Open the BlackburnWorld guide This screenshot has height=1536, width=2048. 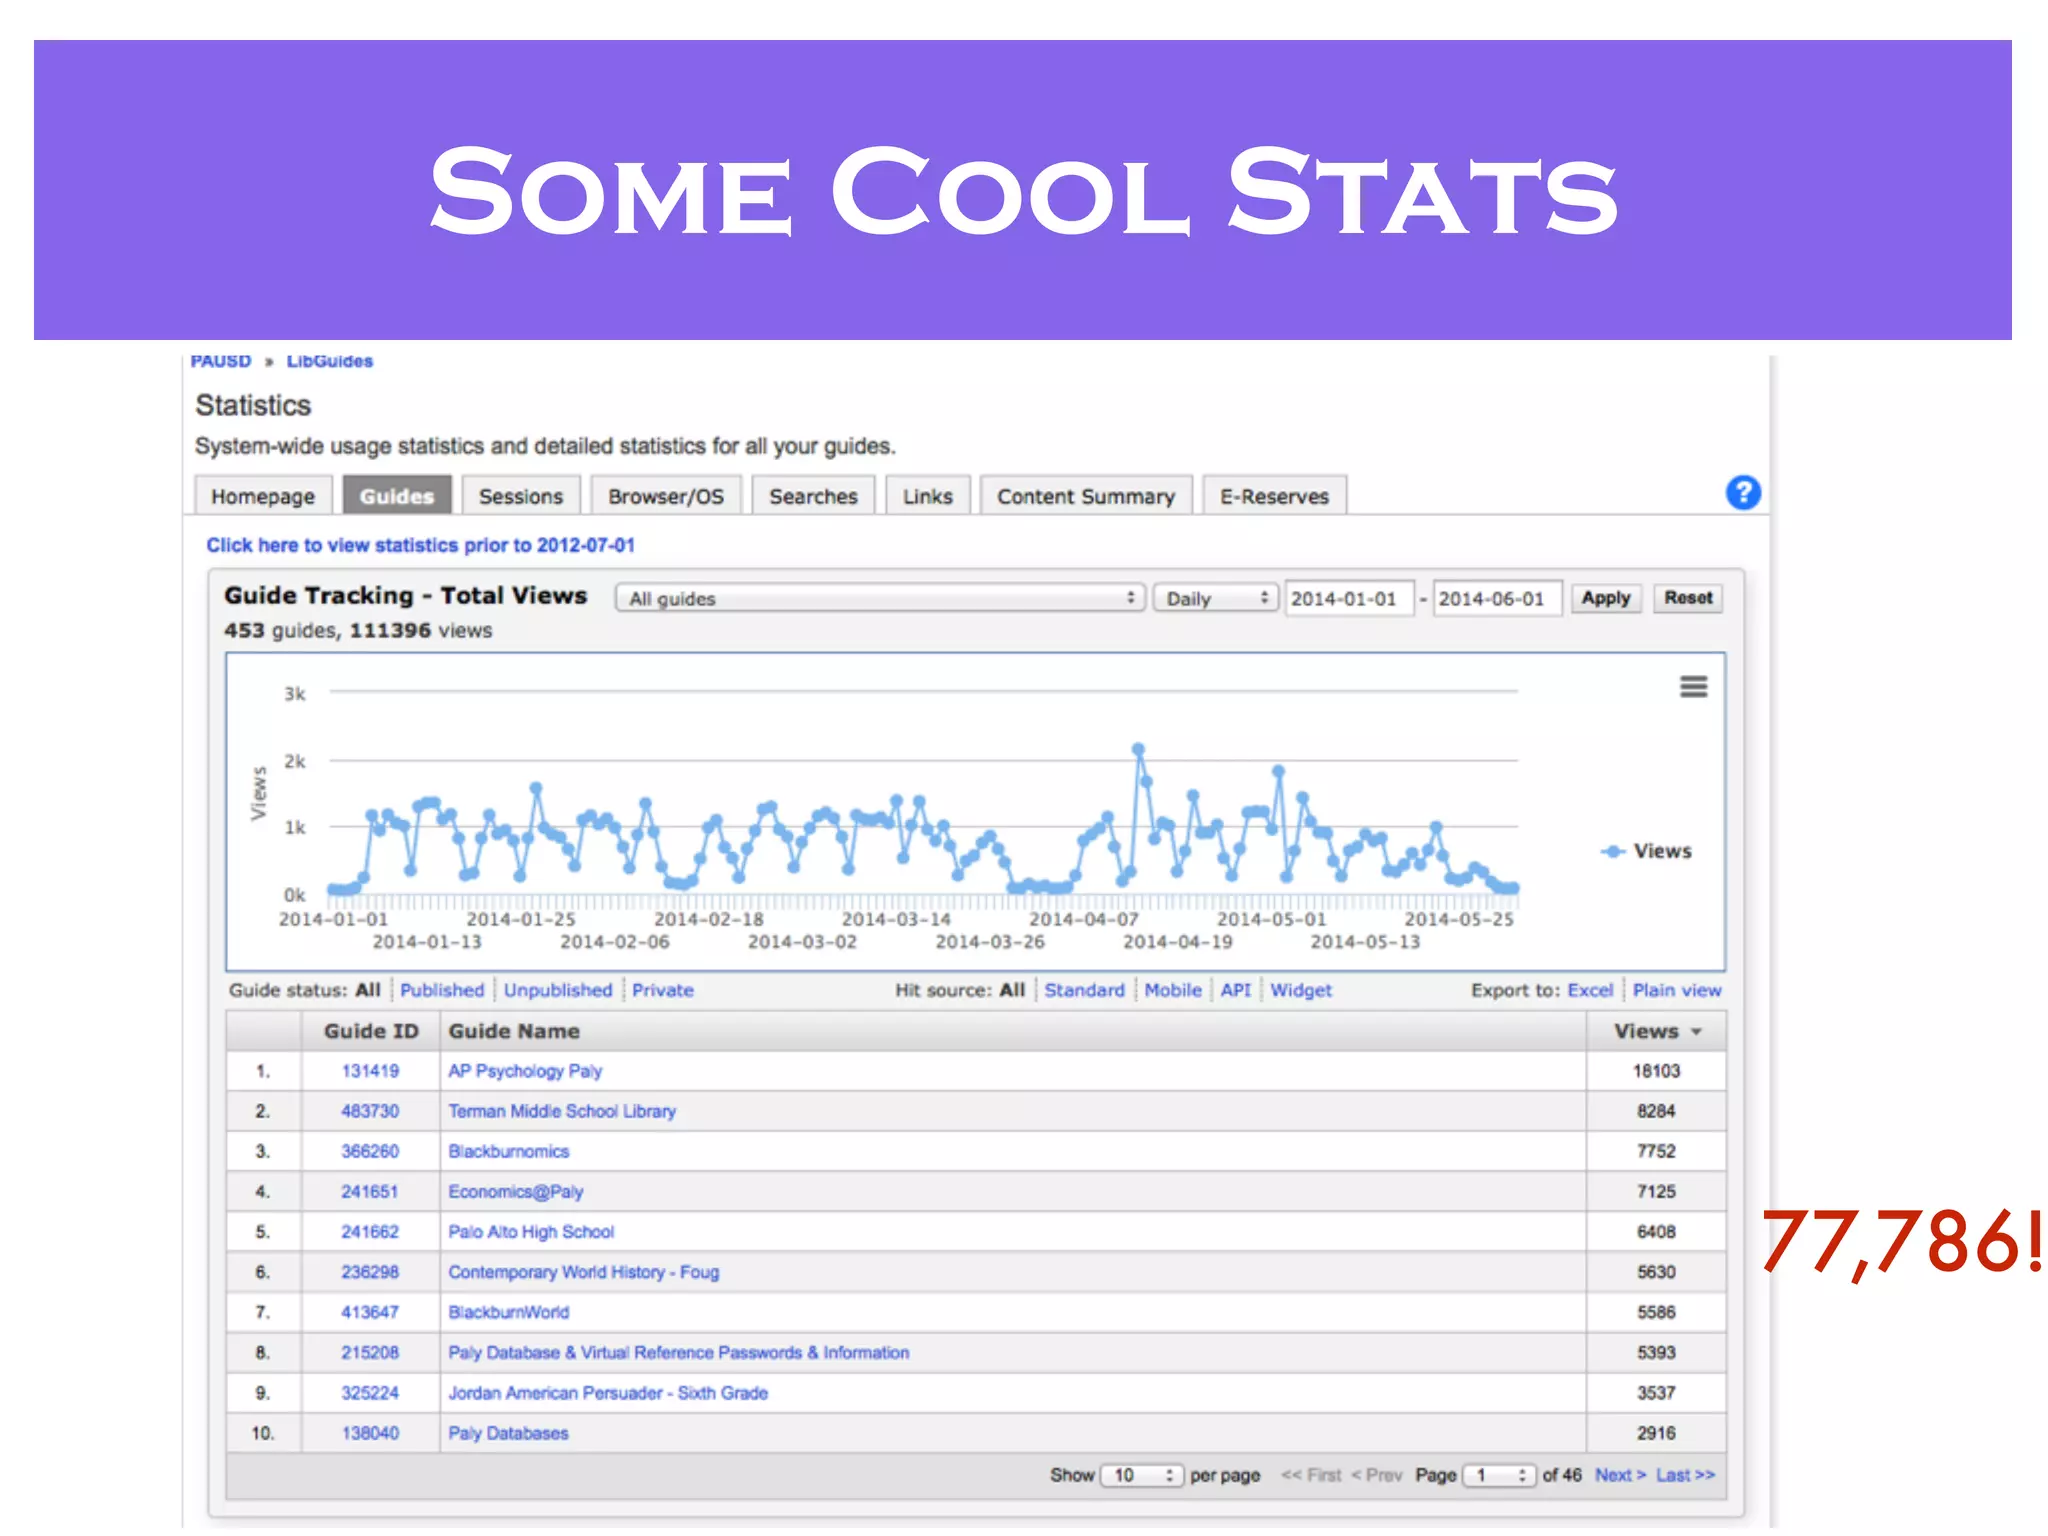[x=509, y=1312]
